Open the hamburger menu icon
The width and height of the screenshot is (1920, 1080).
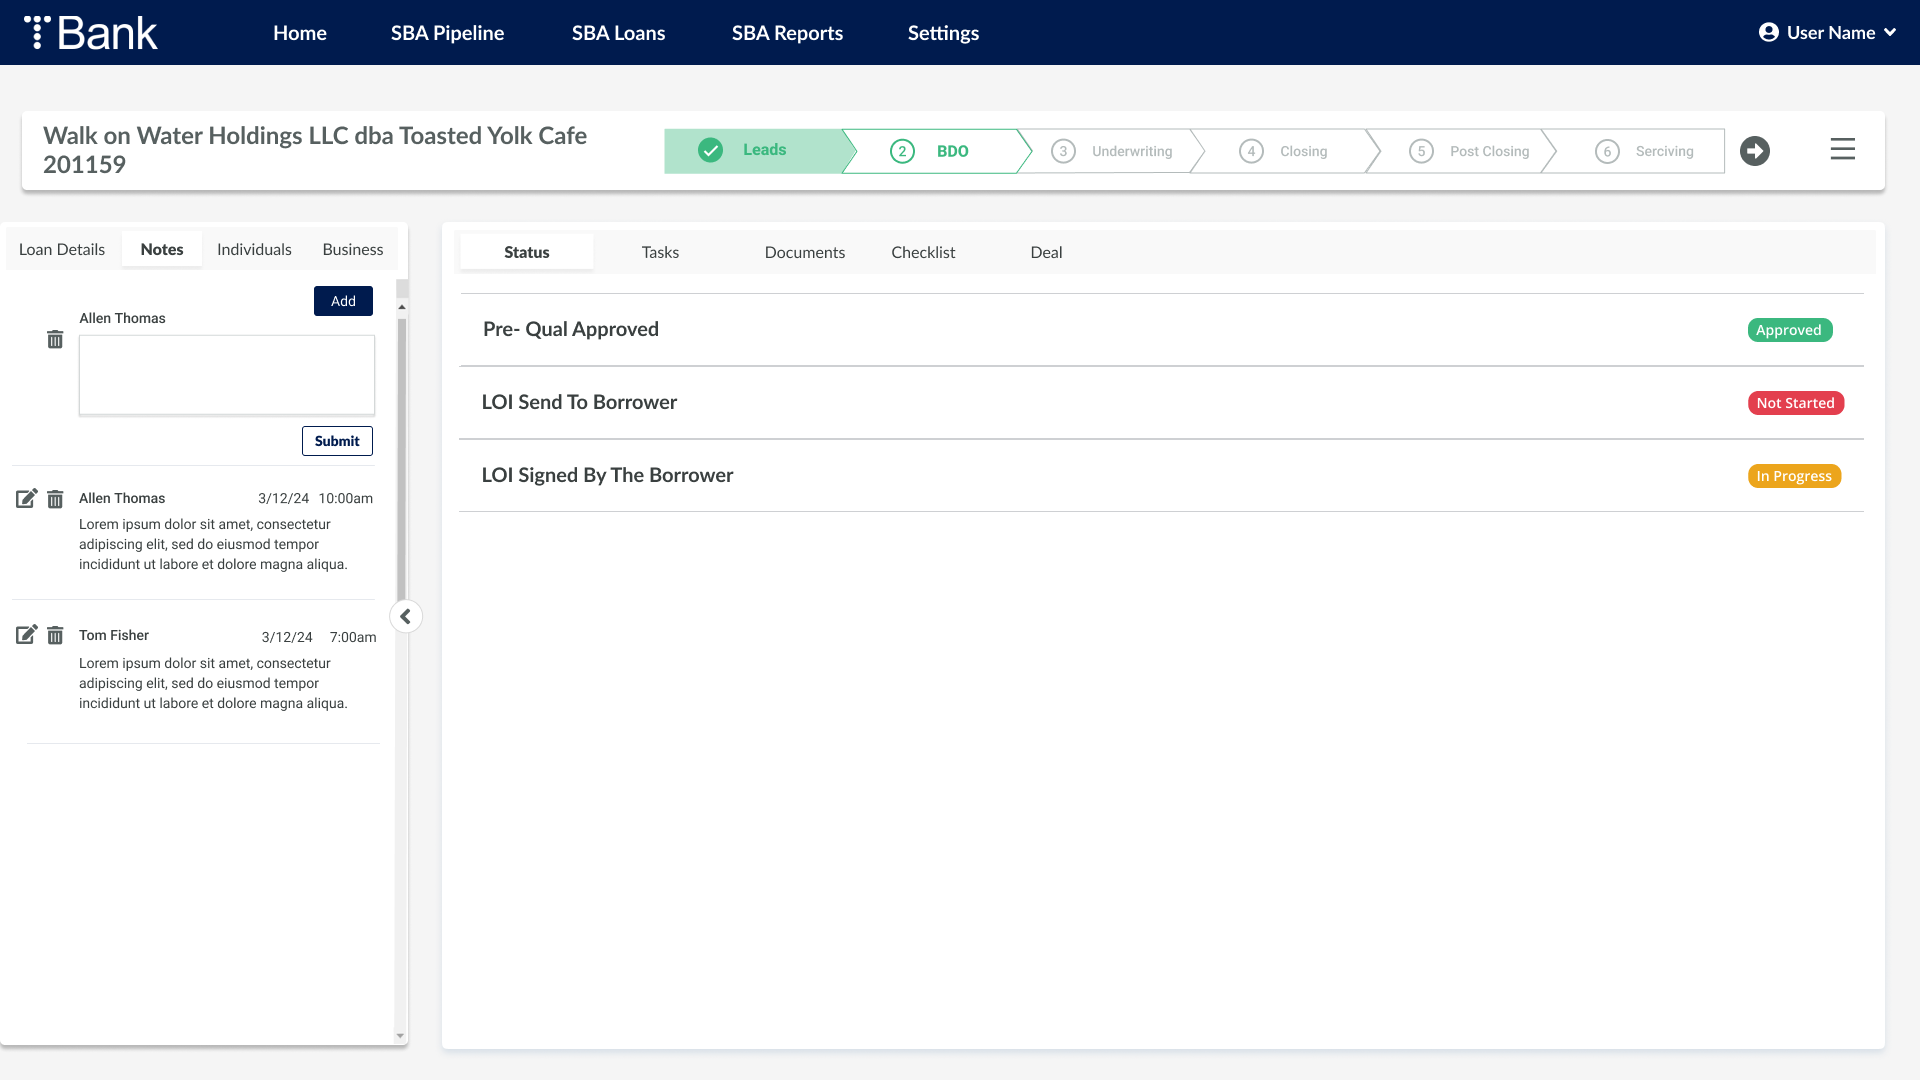click(x=1842, y=150)
